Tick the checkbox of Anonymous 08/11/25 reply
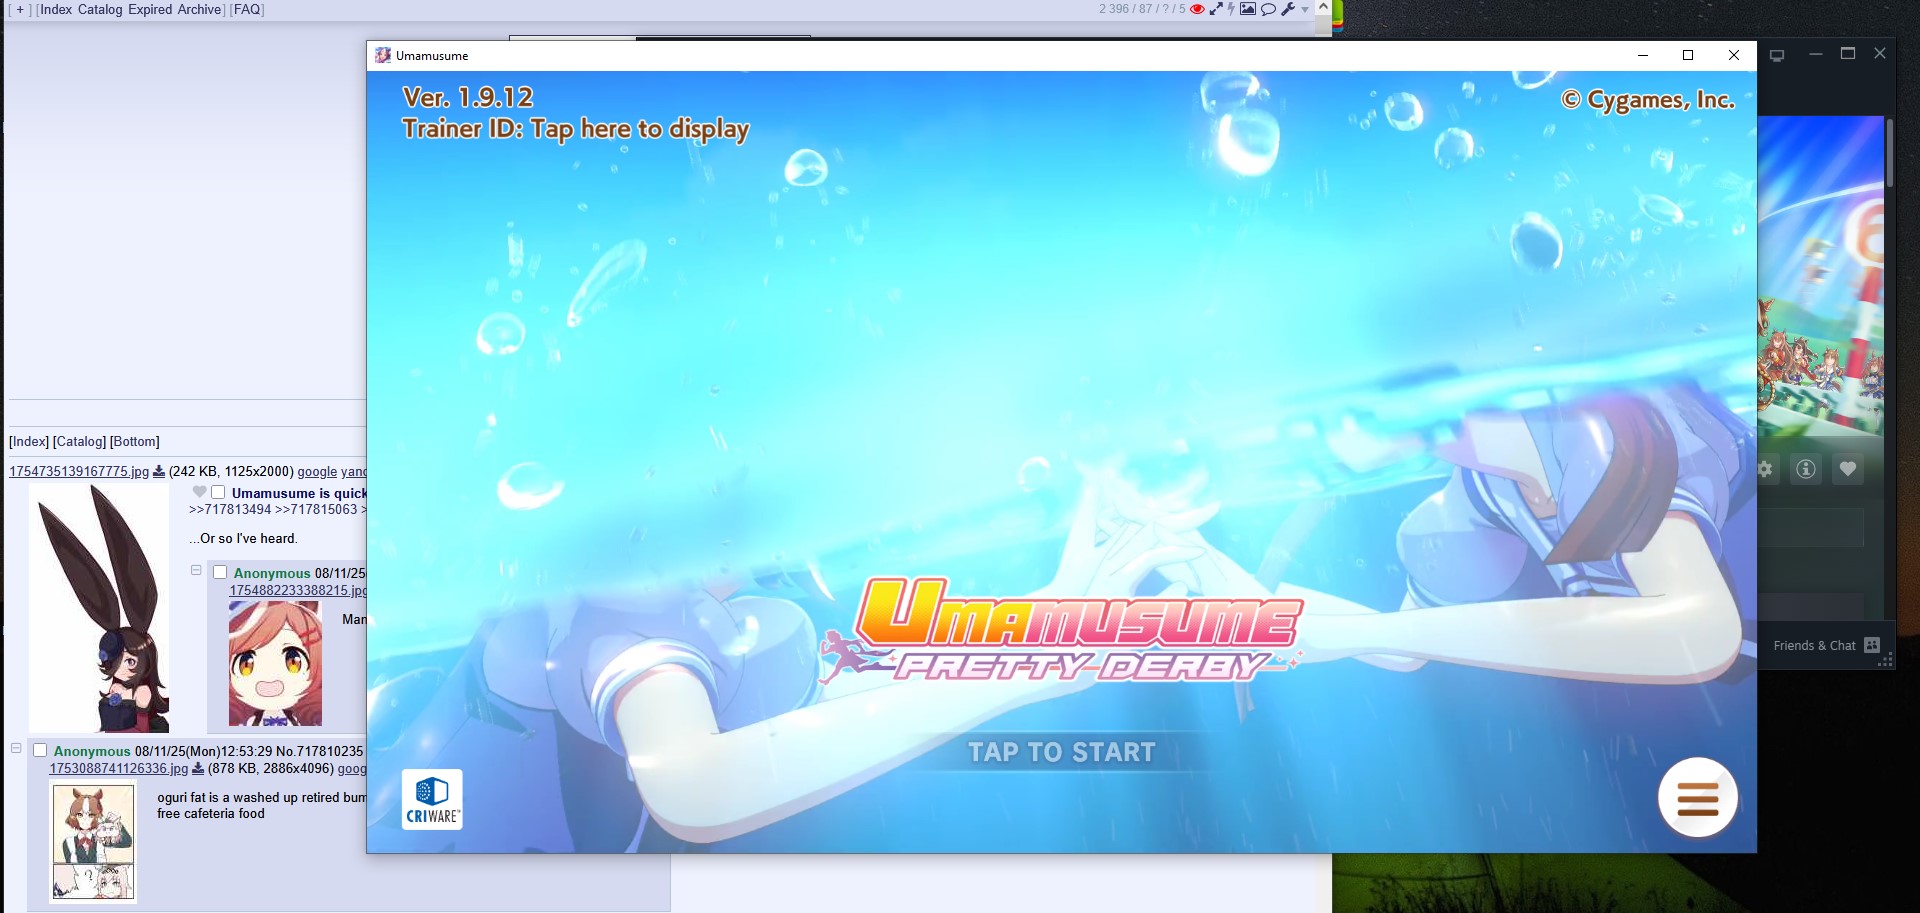This screenshot has width=1920, height=913. coord(220,572)
